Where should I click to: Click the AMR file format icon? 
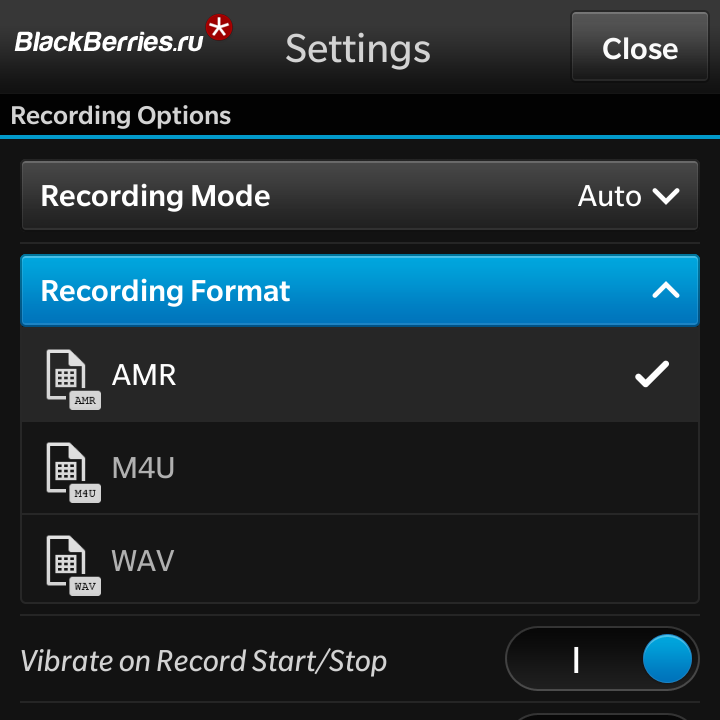(x=71, y=378)
